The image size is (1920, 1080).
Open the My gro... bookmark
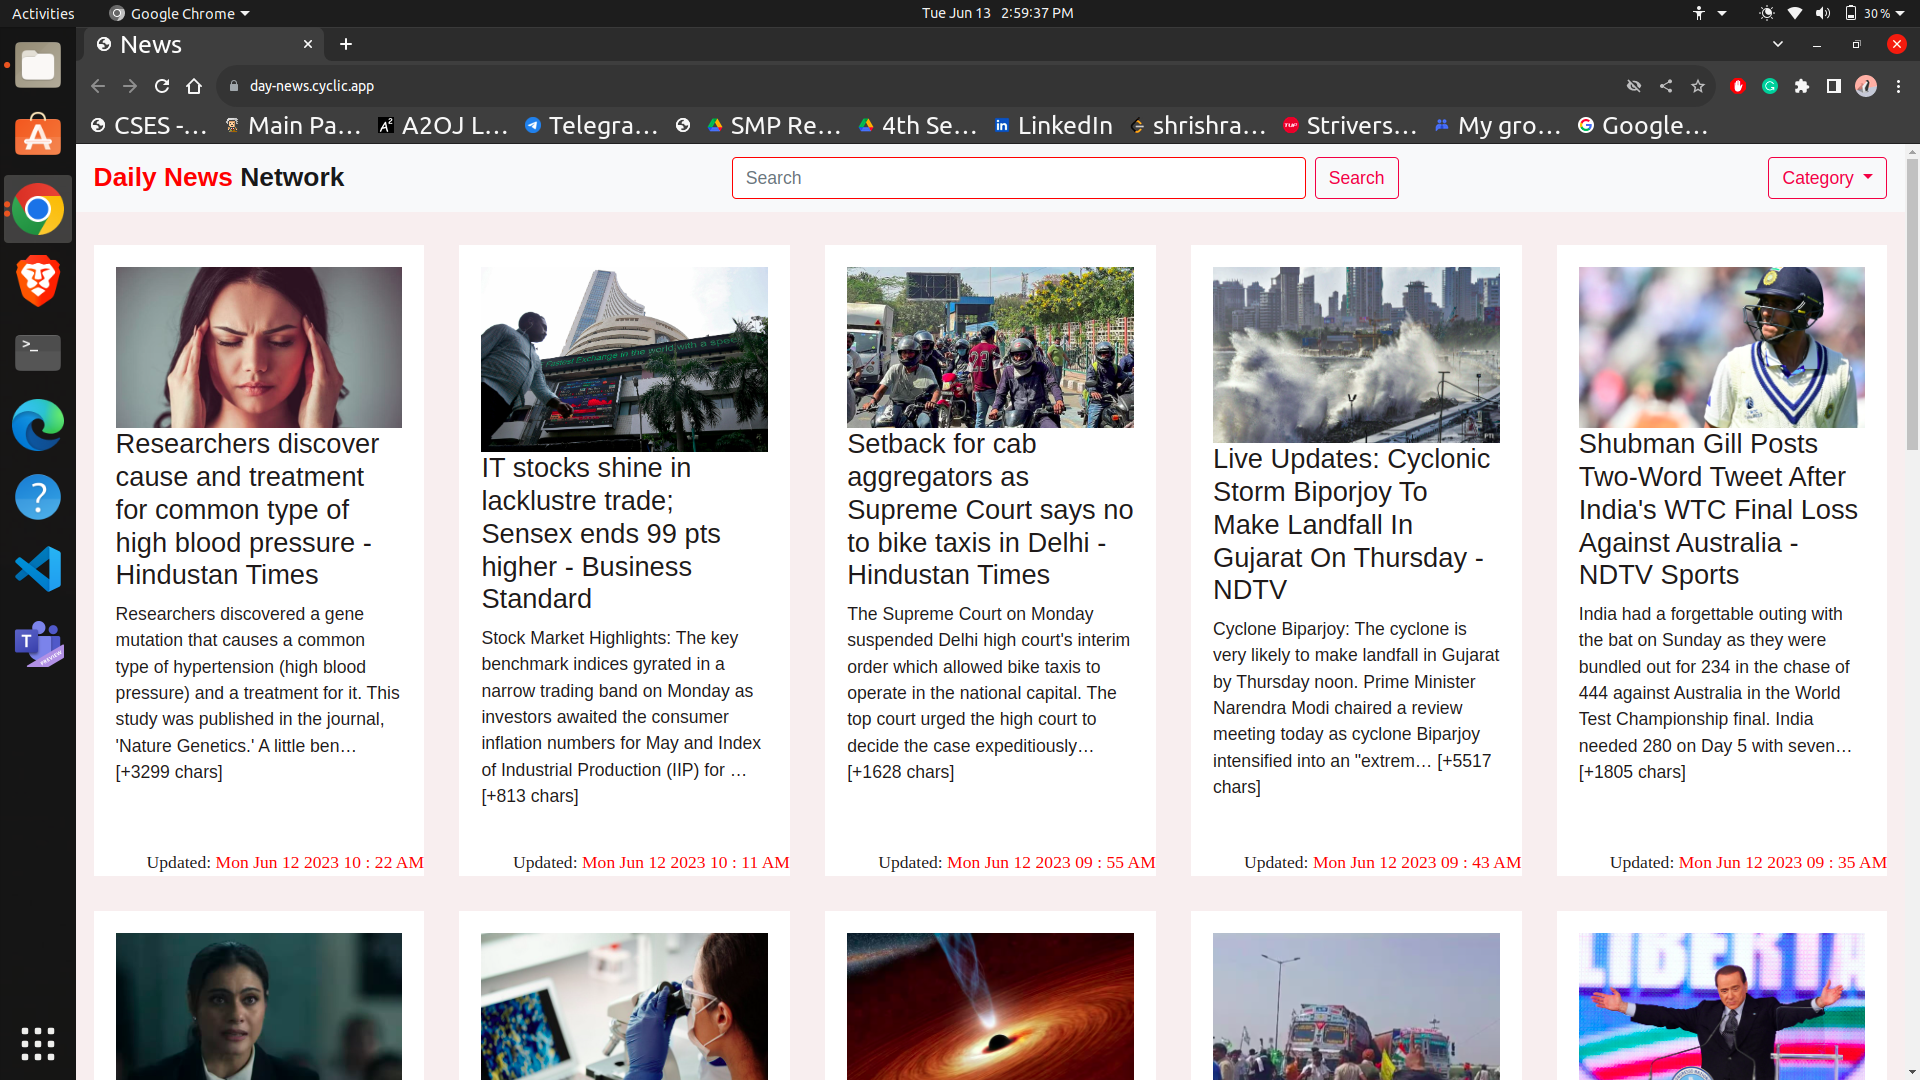point(1498,125)
